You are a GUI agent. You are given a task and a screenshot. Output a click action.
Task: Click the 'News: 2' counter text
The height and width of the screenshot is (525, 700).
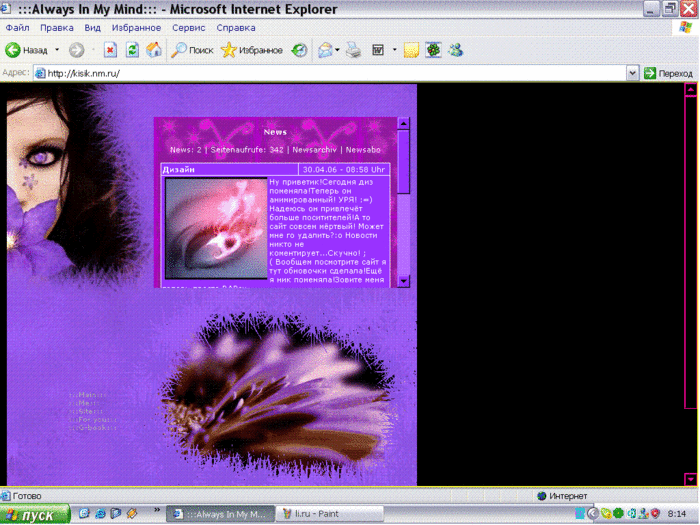click(x=186, y=150)
